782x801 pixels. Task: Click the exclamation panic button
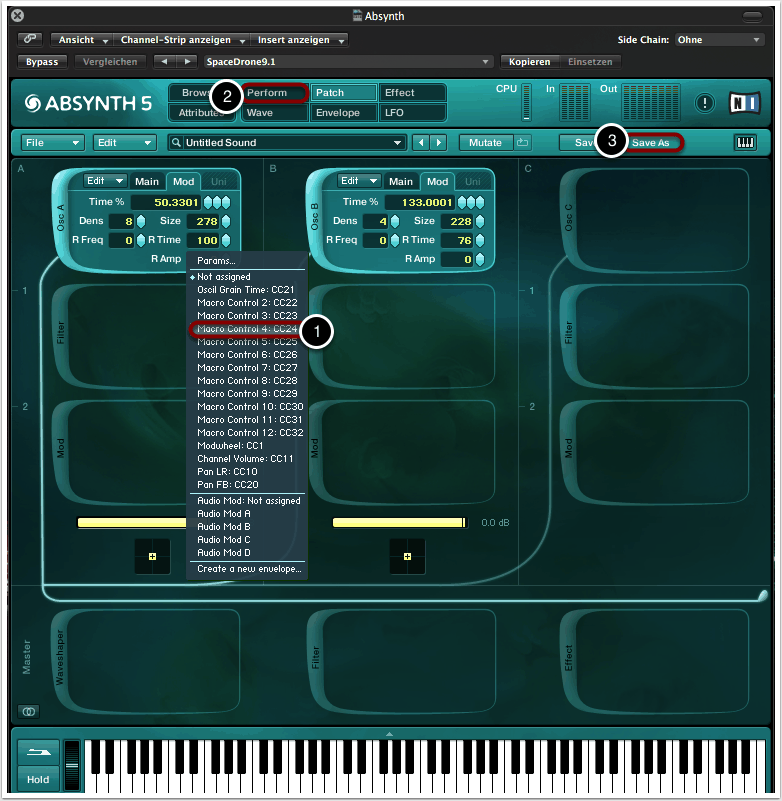pyautogui.click(x=704, y=103)
